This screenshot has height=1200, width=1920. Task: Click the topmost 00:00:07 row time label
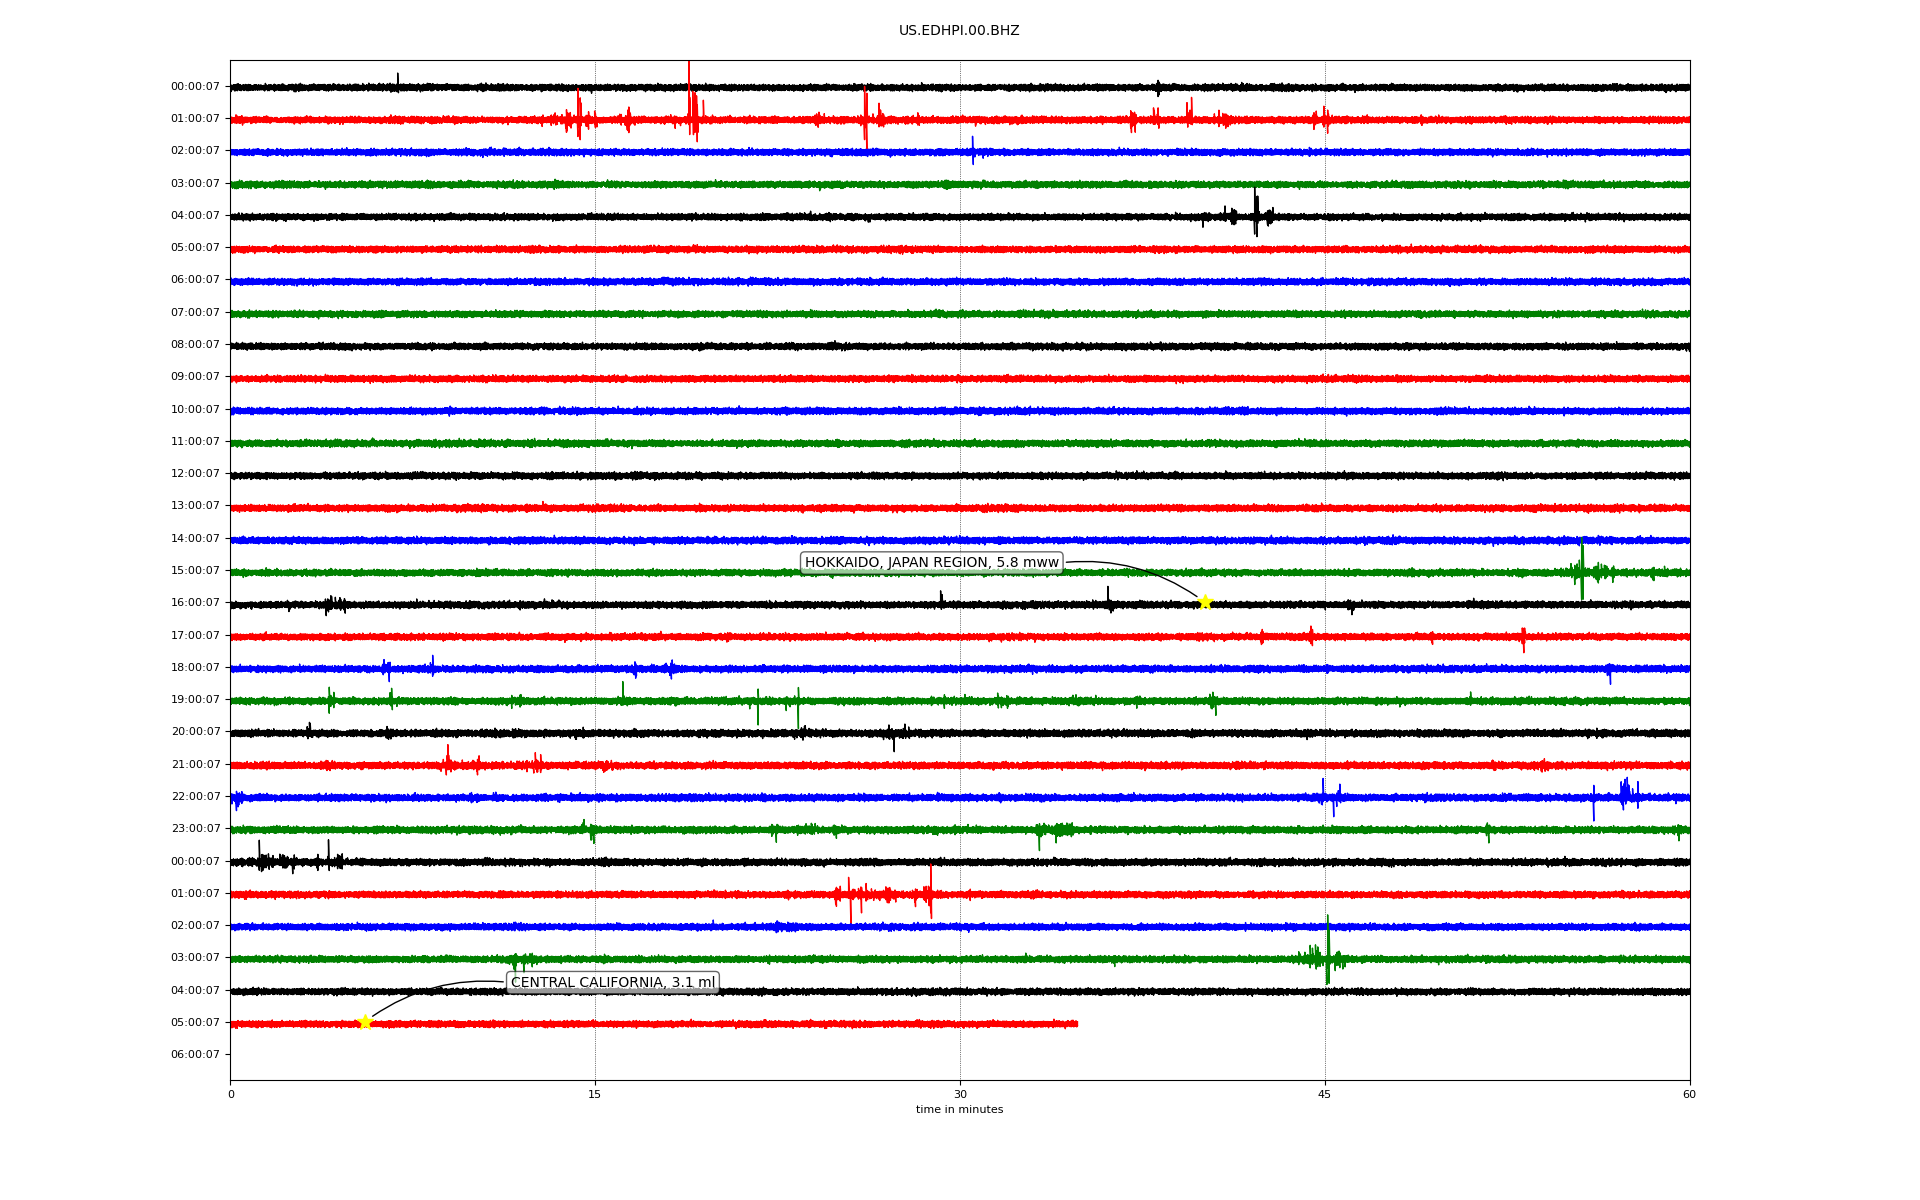[195, 87]
